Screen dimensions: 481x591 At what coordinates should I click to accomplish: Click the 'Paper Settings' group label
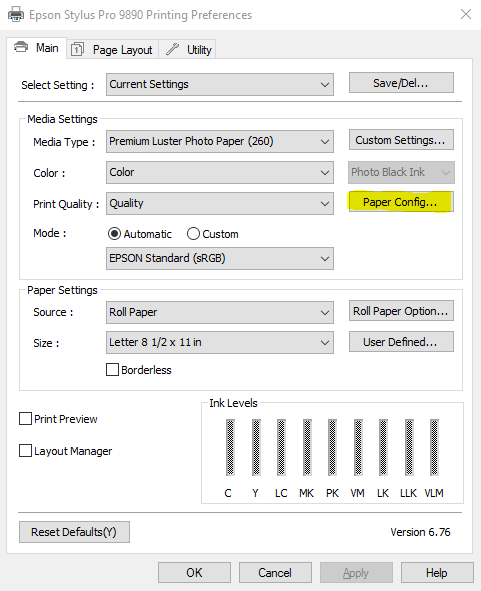point(62,290)
